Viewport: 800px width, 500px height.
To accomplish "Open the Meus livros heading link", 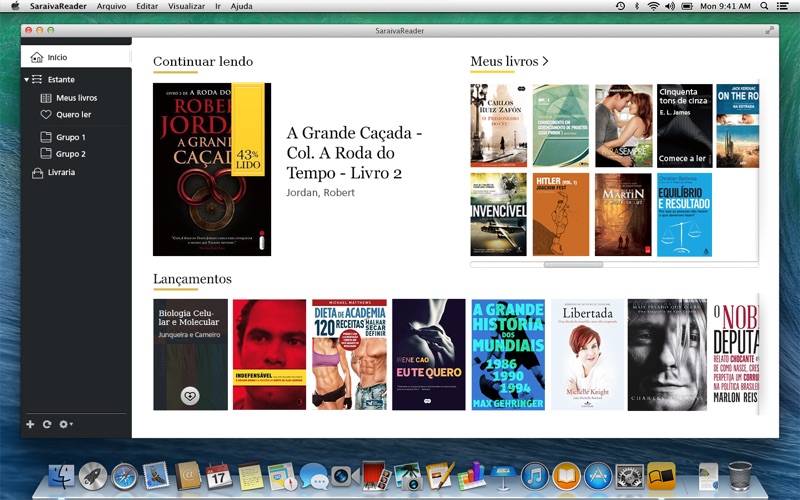I will tap(509, 61).
